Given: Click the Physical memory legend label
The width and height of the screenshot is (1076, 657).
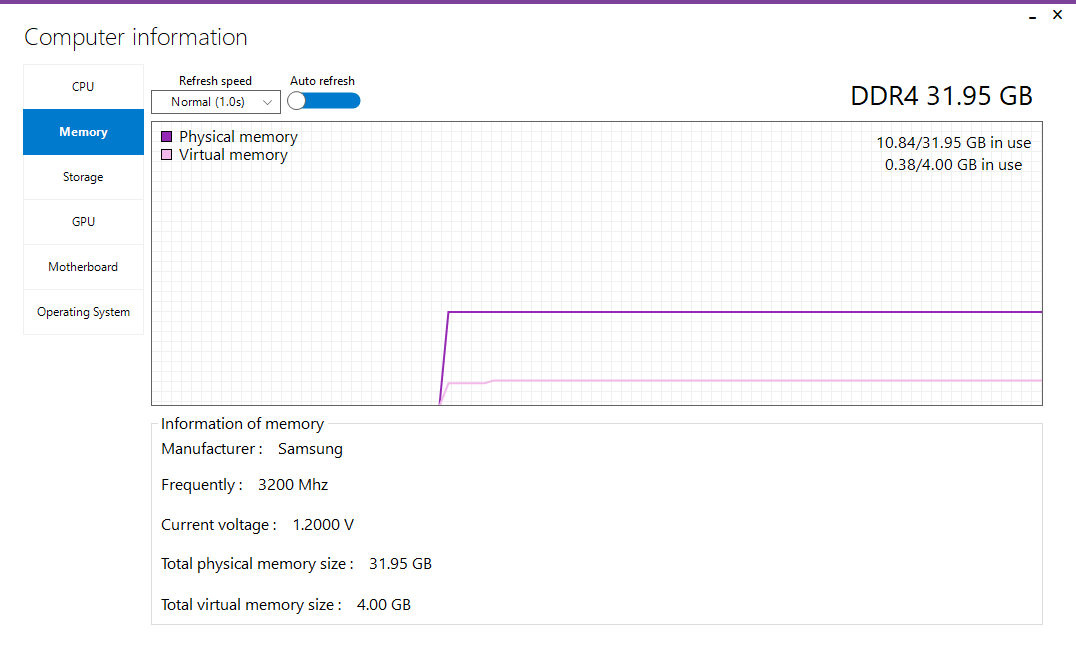Looking at the screenshot, I should pos(238,137).
